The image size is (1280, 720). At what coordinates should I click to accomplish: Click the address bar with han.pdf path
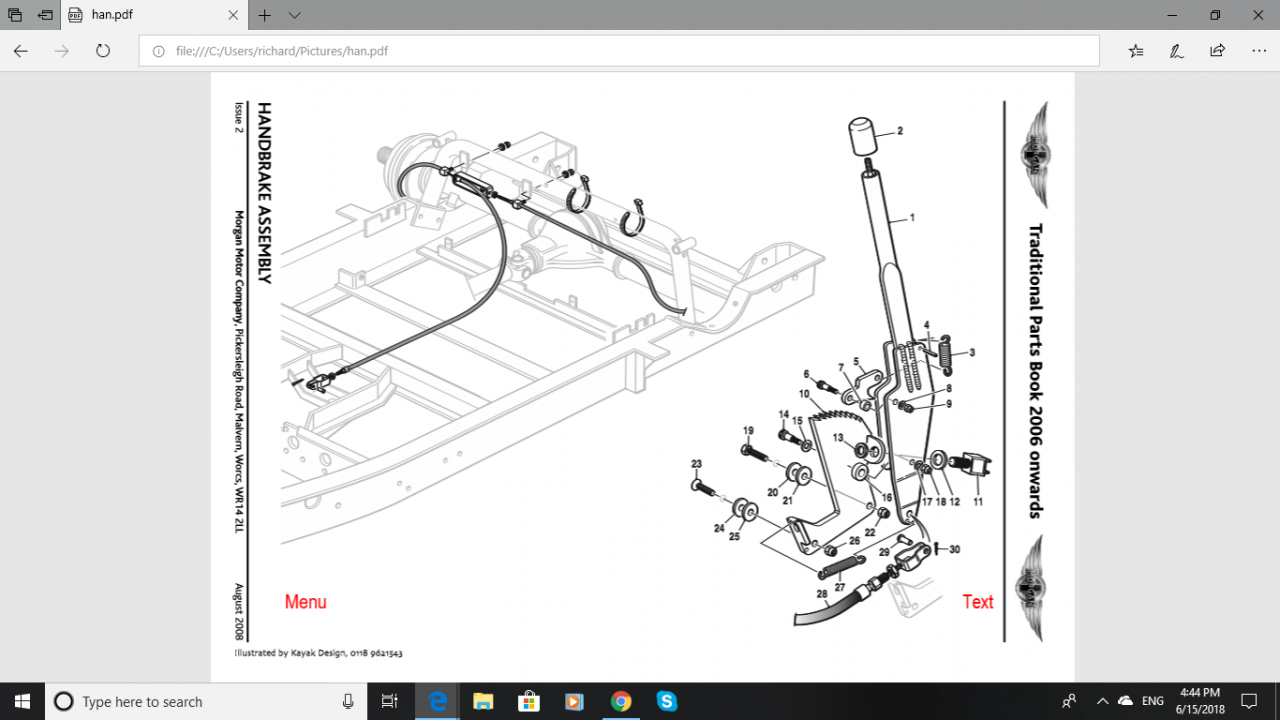coord(619,51)
